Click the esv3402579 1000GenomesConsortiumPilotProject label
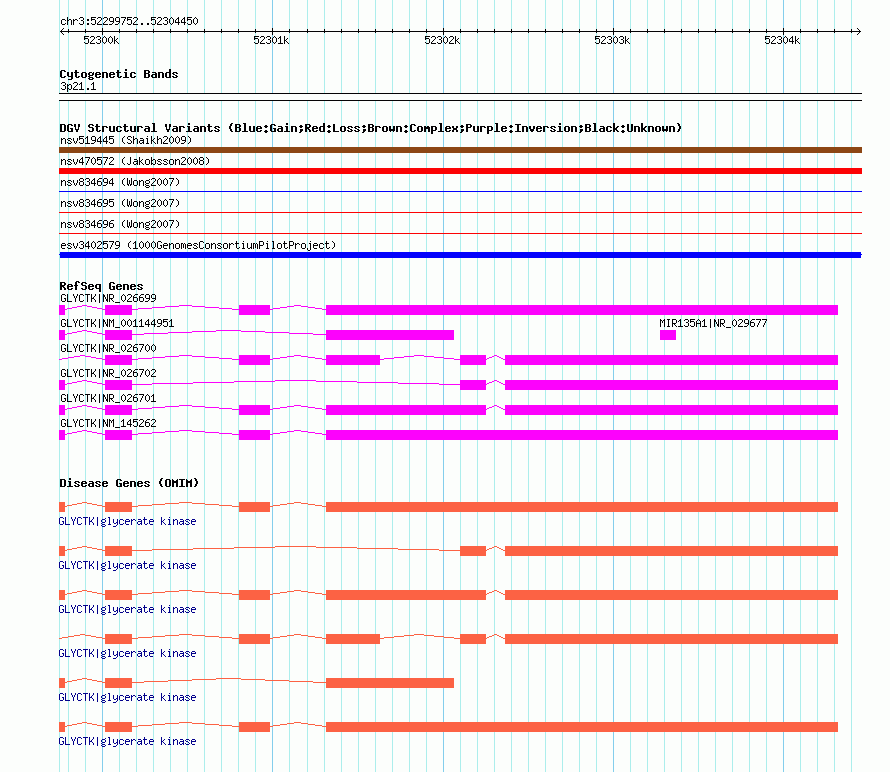The width and height of the screenshot is (890, 772). (x=198, y=245)
